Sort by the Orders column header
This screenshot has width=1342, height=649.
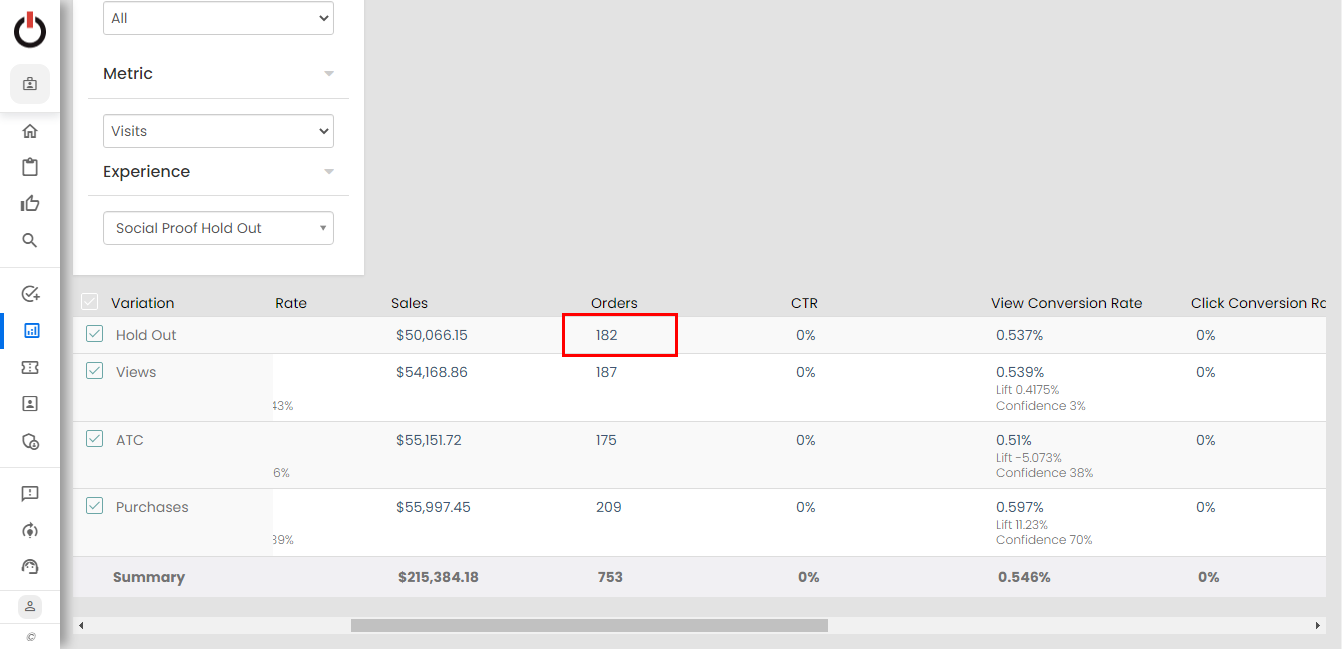coord(614,303)
